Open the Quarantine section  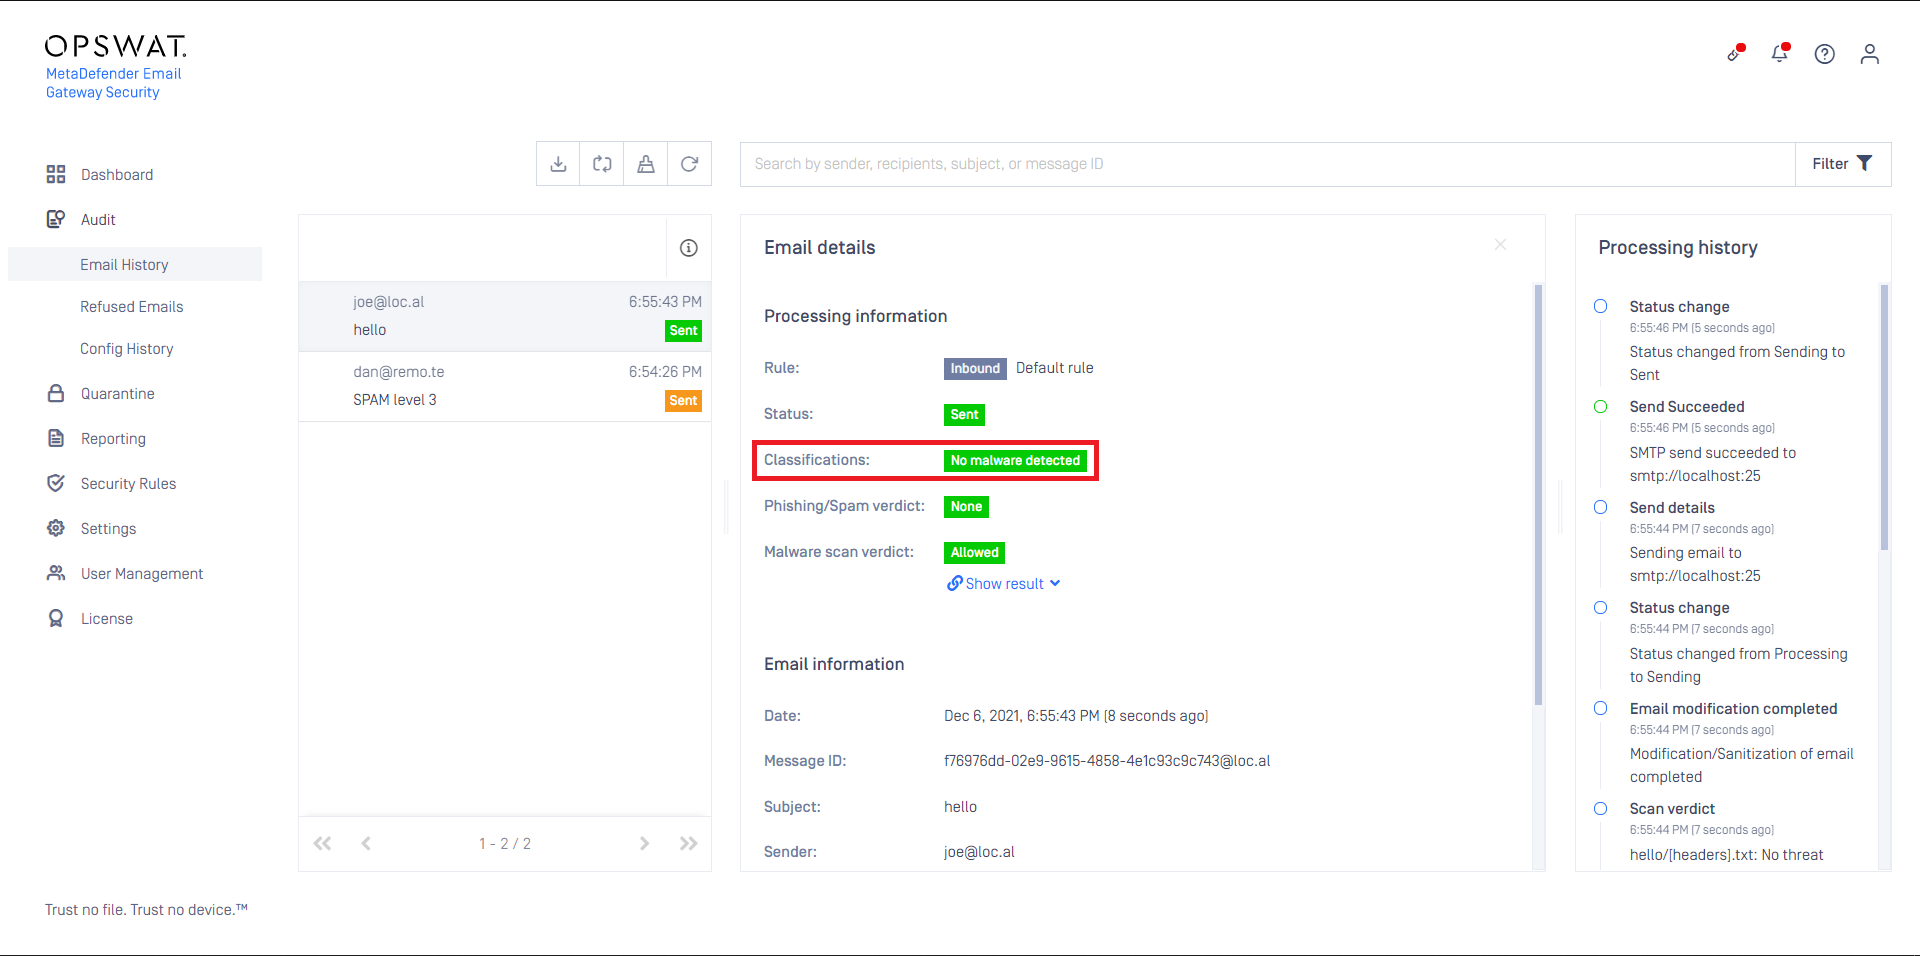point(117,394)
